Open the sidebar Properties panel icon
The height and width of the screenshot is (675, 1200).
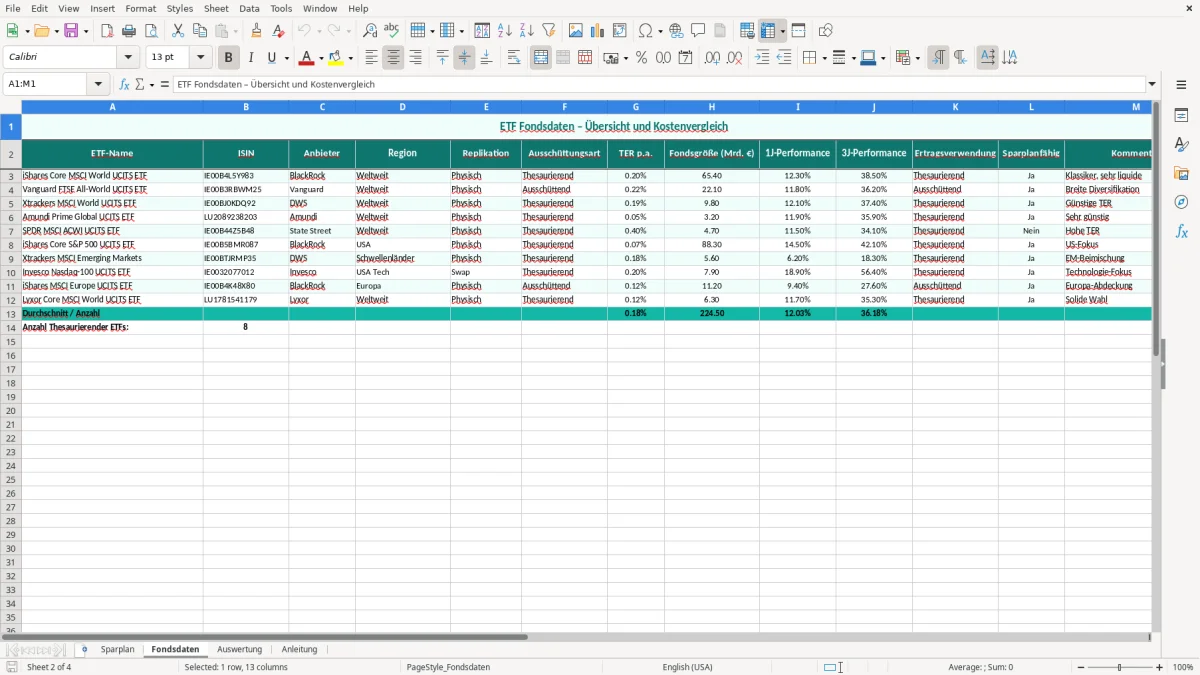pyautogui.click(x=1181, y=116)
